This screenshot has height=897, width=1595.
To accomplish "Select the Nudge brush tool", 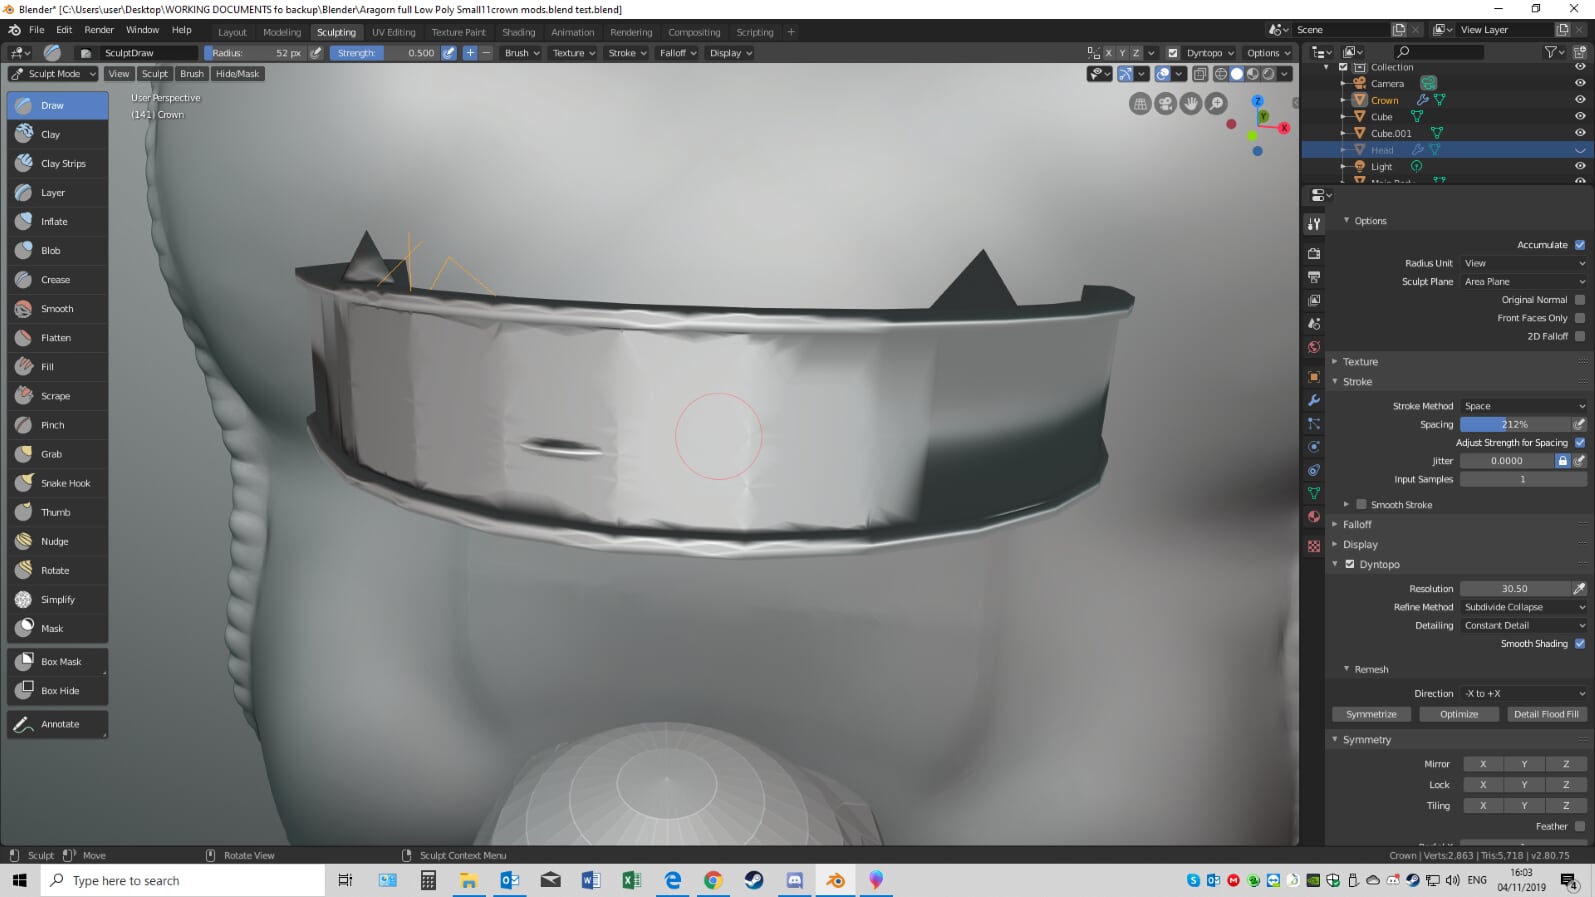I will coord(58,541).
